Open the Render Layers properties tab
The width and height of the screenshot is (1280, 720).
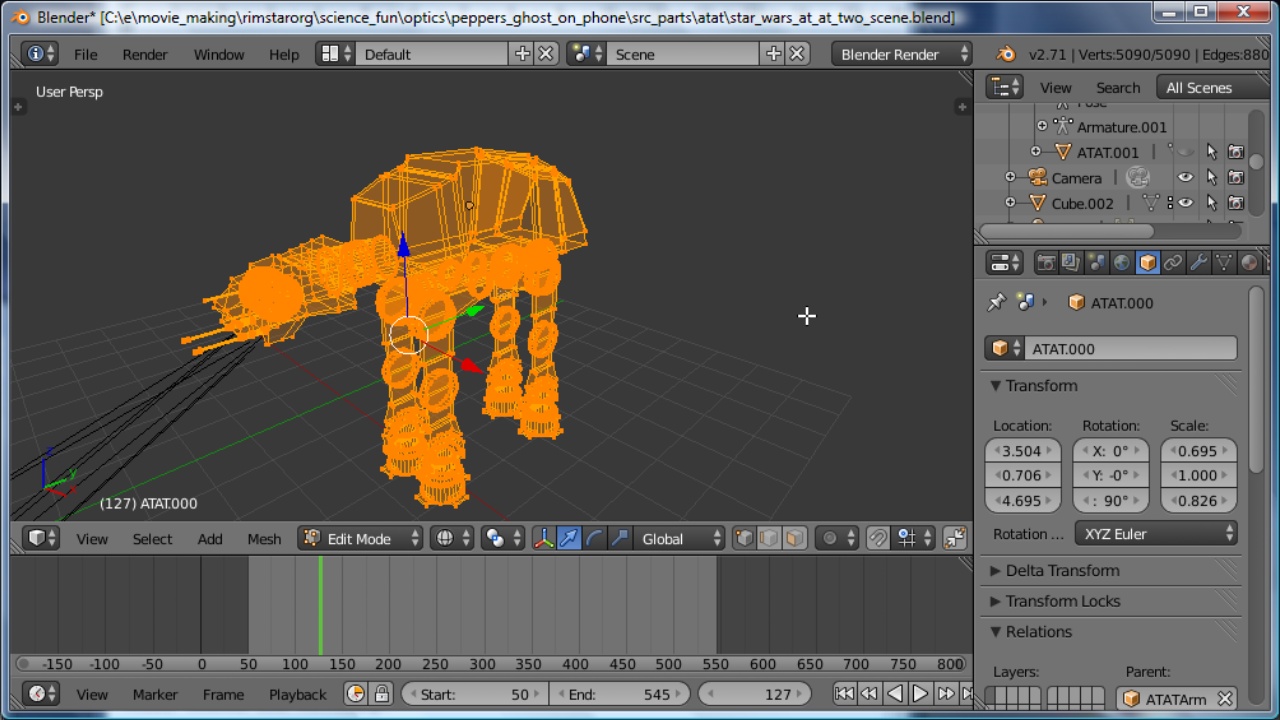coord(1071,262)
